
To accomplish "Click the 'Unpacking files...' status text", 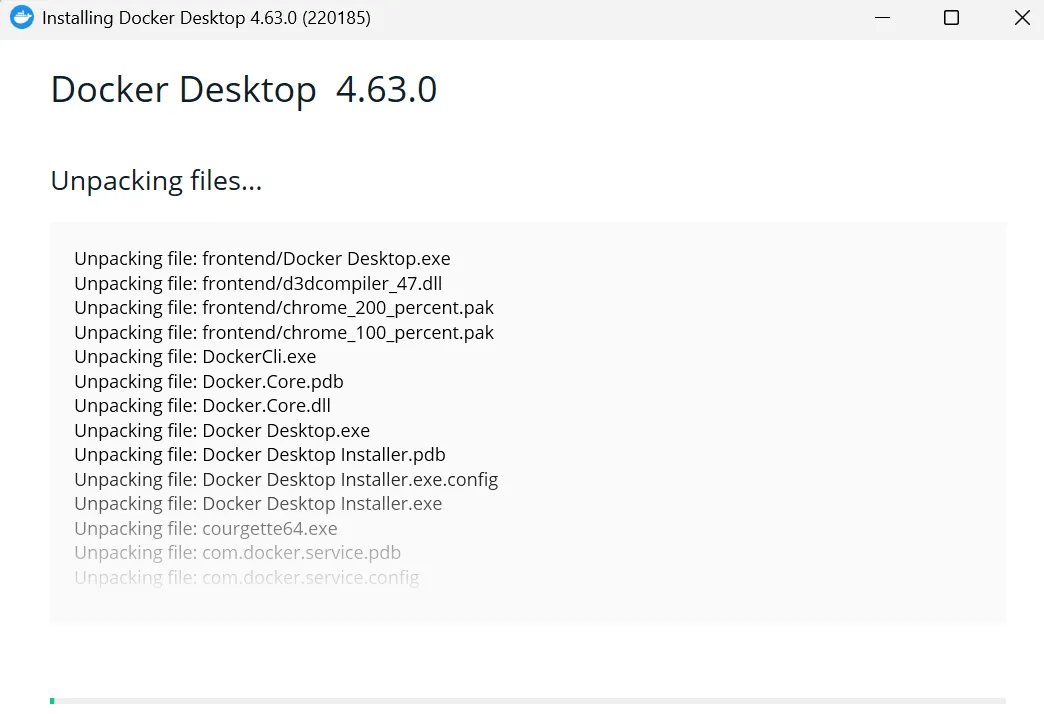I will tap(156, 181).
